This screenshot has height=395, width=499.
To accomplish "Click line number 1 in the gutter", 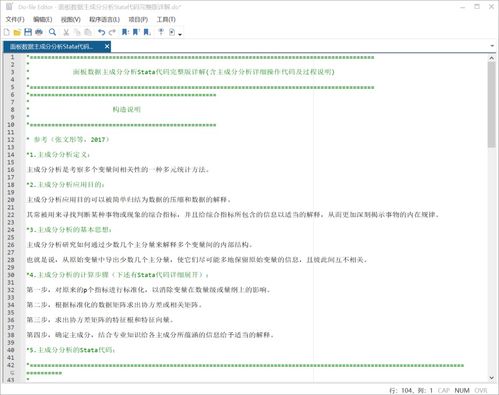I will [12, 57].
